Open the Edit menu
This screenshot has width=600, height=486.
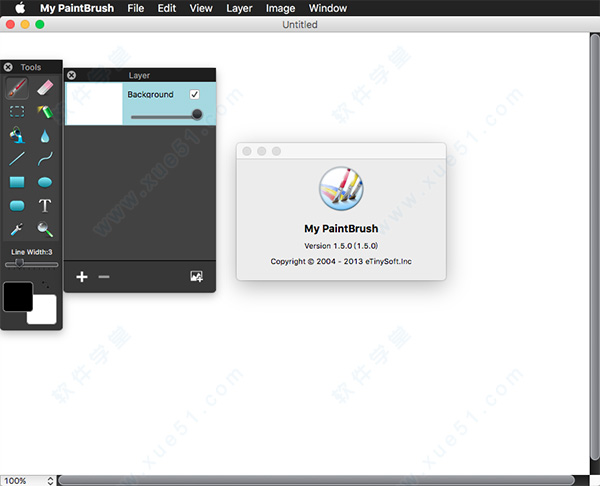(x=167, y=8)
